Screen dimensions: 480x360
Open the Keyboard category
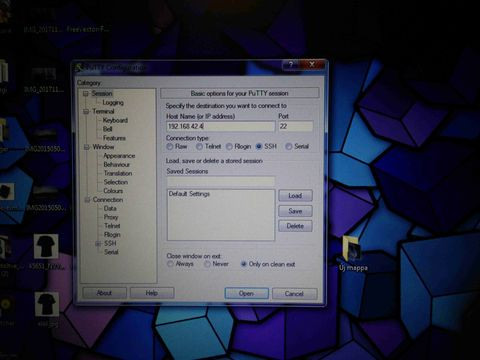[x=115, y=120]
